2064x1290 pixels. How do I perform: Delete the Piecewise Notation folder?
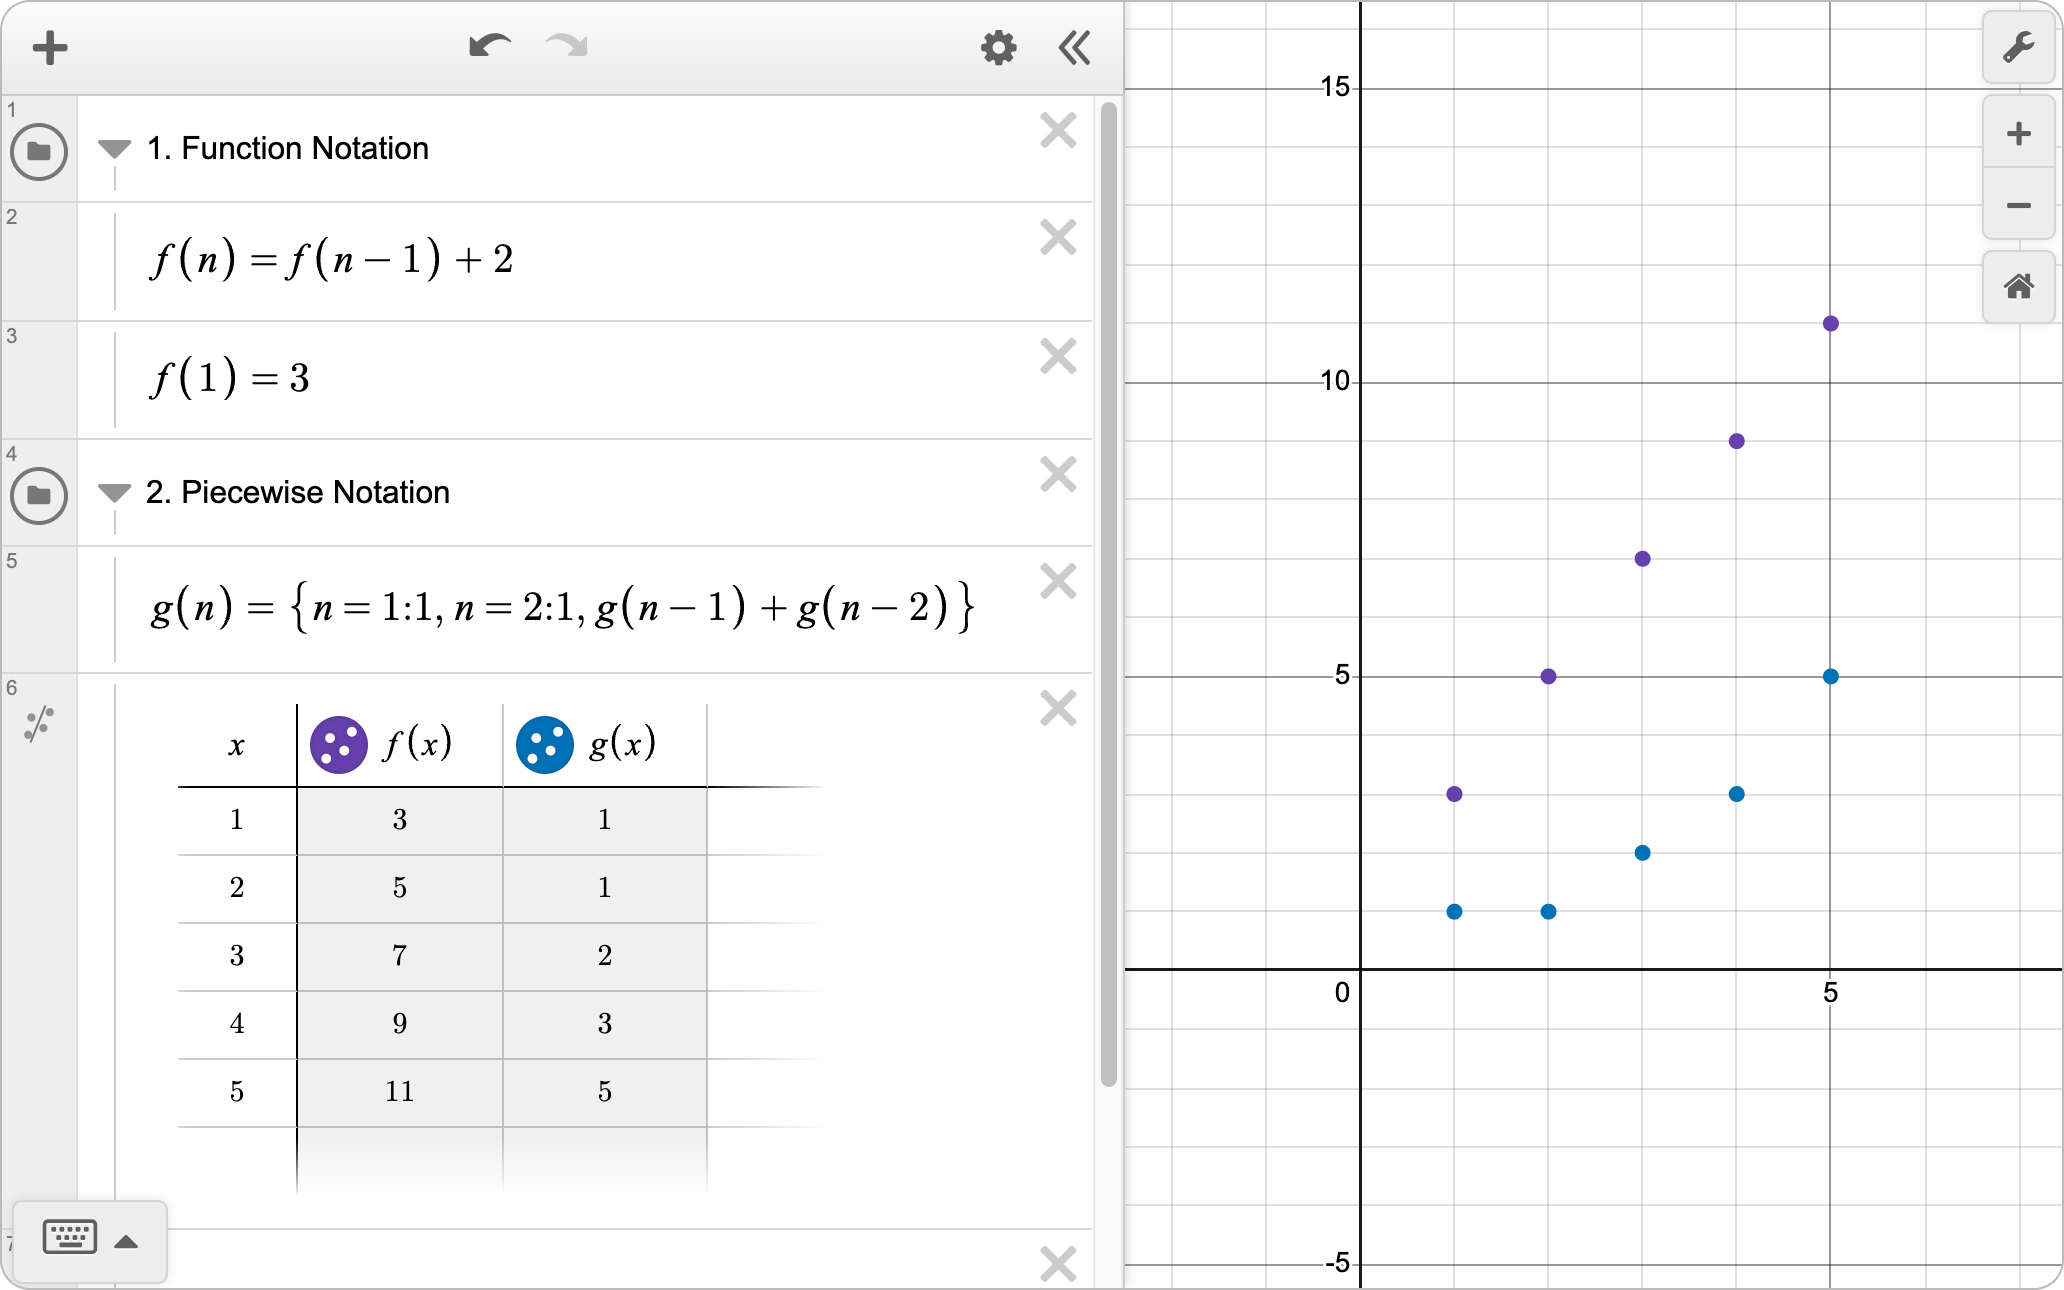tap(1057, 474)
